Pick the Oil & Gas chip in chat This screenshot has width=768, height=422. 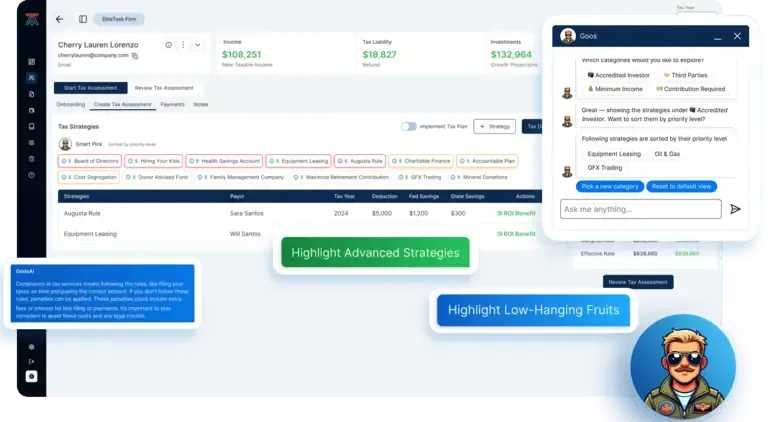667,154
